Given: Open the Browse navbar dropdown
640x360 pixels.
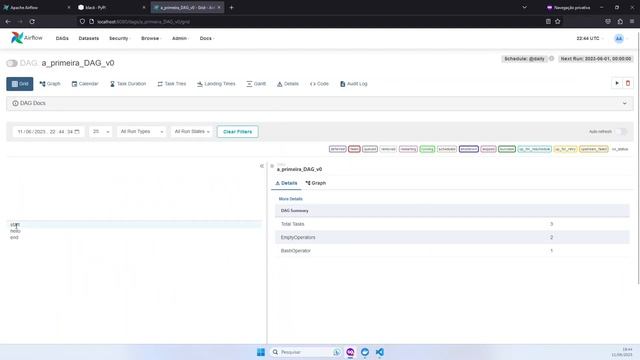Looking at the screenshot, I should [x=151, y=38].
